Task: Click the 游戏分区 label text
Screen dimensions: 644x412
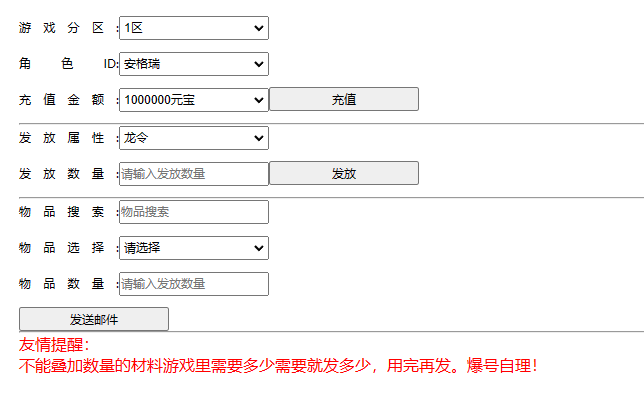Action: pos(62,28)
